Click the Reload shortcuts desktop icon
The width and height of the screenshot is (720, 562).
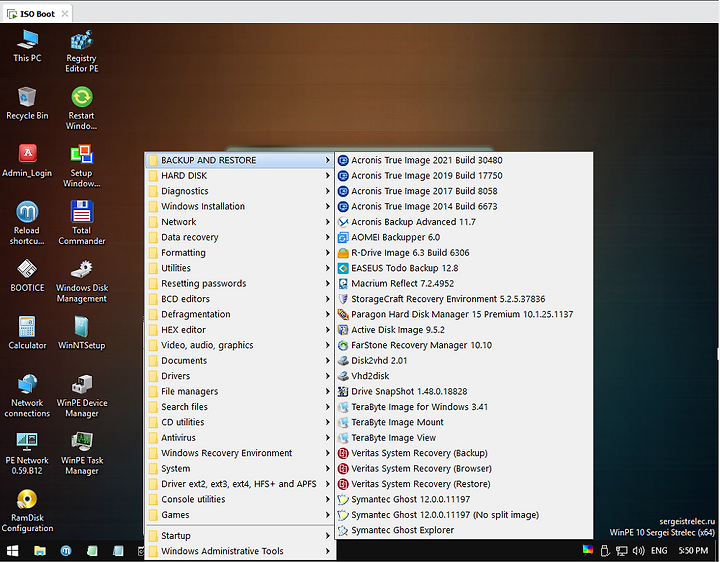(27, 224)
